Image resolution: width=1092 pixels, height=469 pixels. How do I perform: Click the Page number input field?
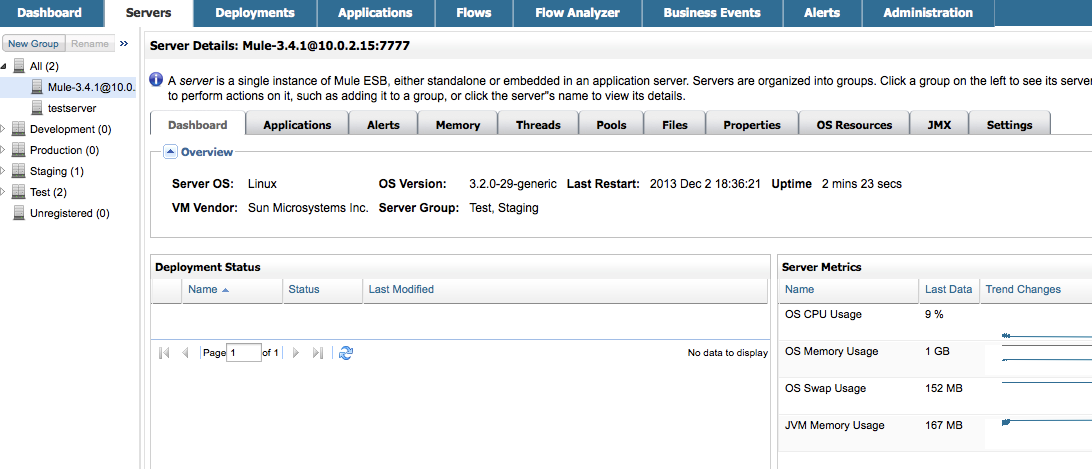(244, 353)
